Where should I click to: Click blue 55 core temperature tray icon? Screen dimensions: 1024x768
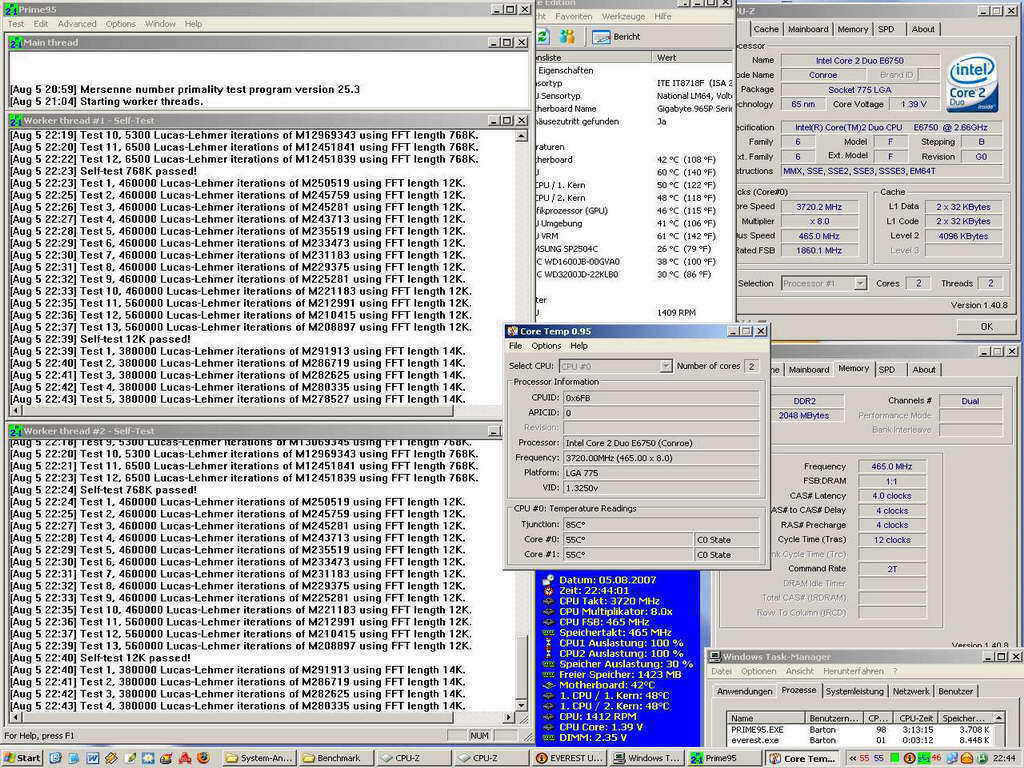point(878,758)
